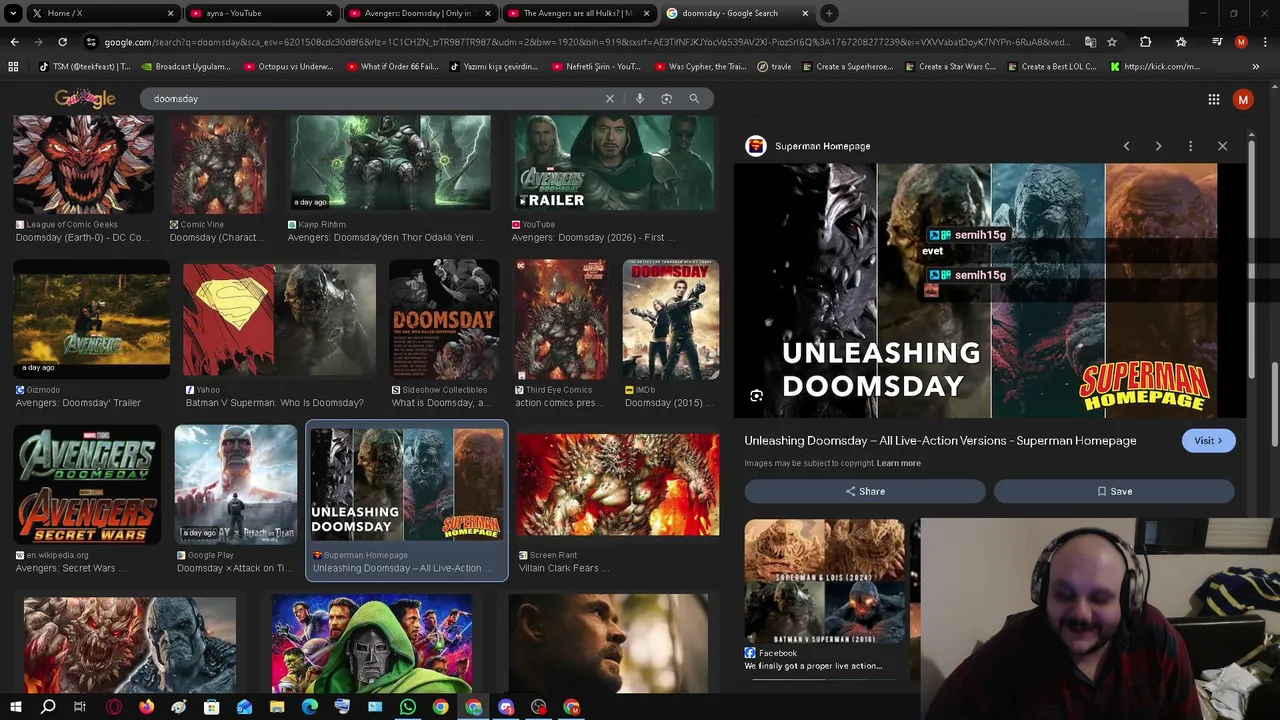Expand the bookmarks bar overflow chevron

[x=1255, y=67]
